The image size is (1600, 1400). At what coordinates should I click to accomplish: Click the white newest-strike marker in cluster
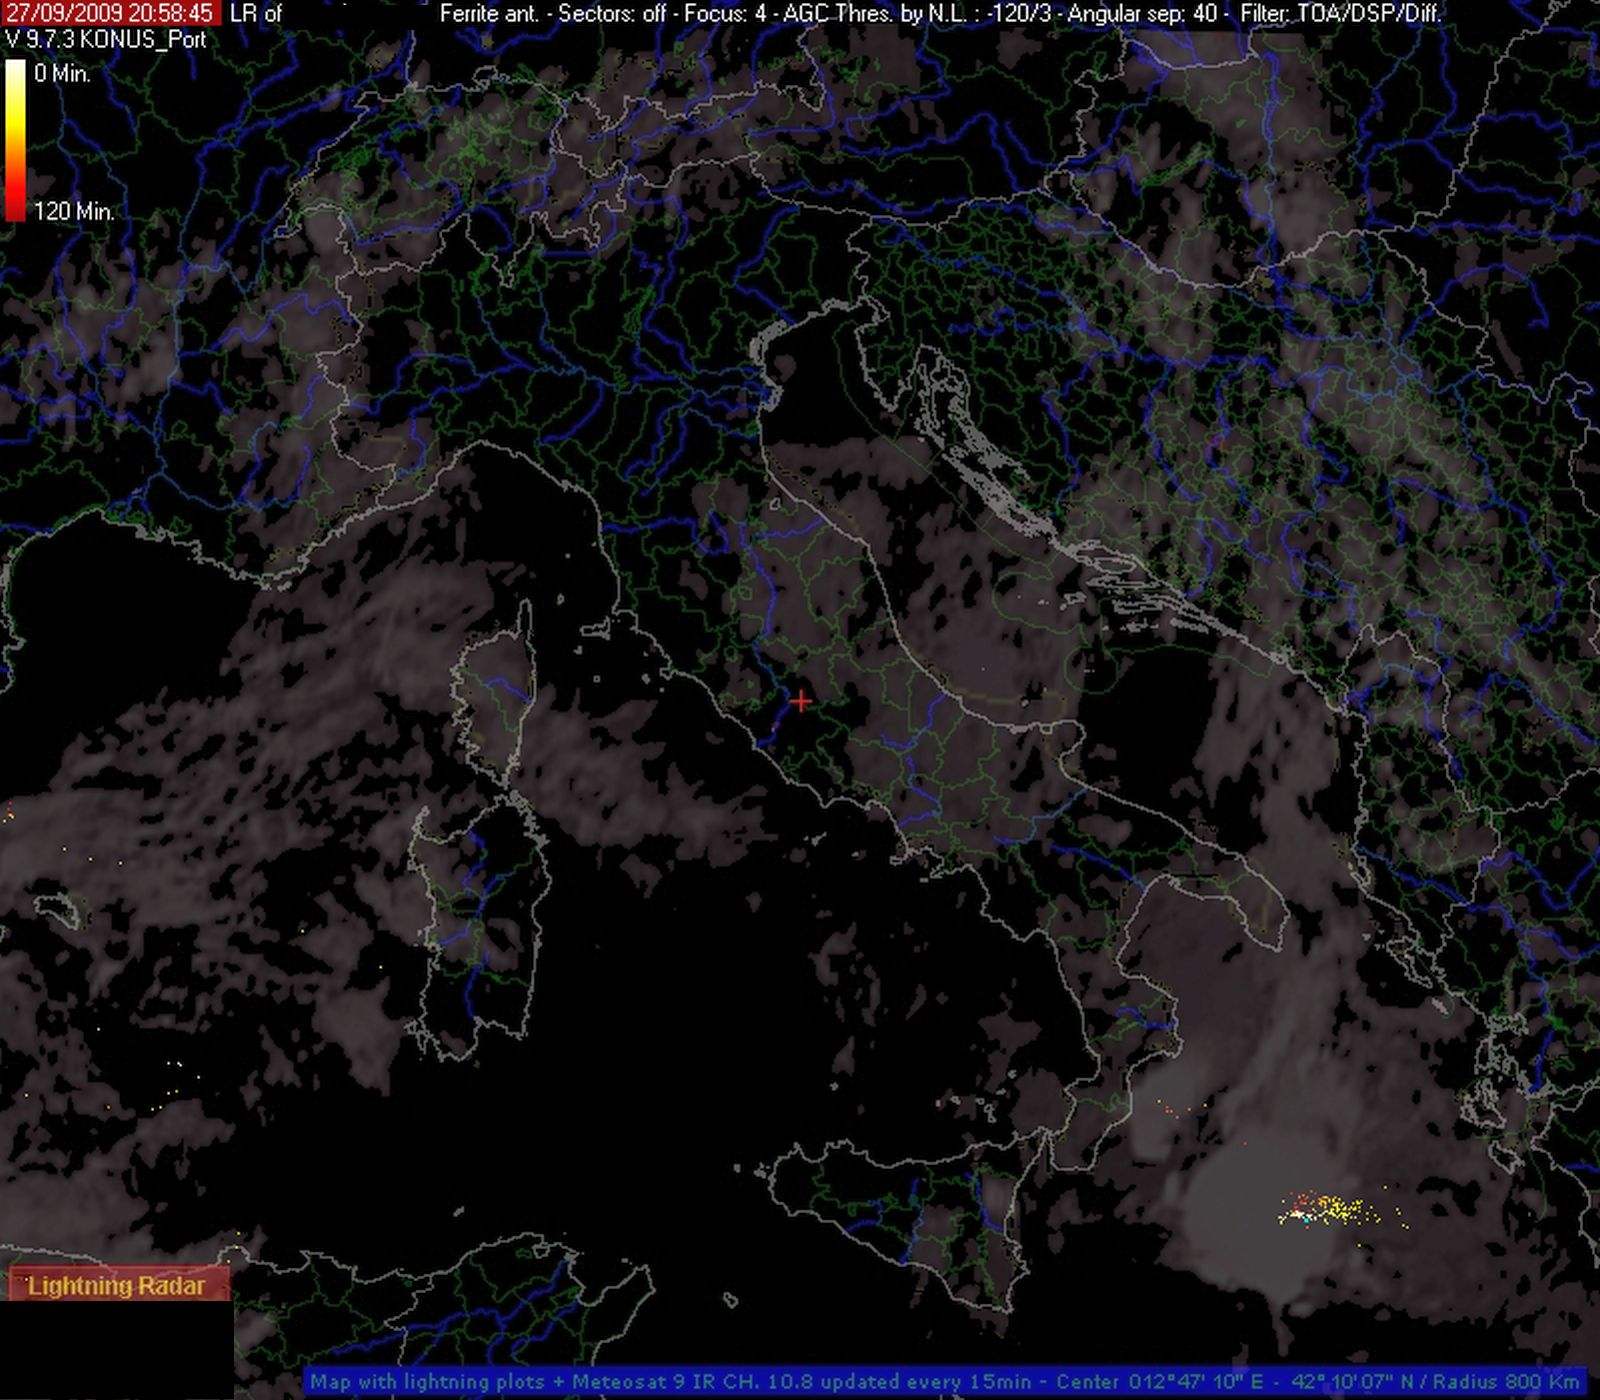(x=1296, y=1215)
